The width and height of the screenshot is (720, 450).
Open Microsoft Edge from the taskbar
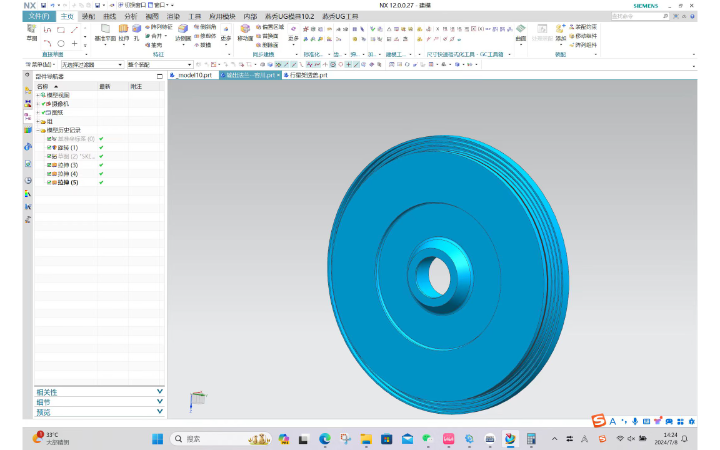[325, 439]
